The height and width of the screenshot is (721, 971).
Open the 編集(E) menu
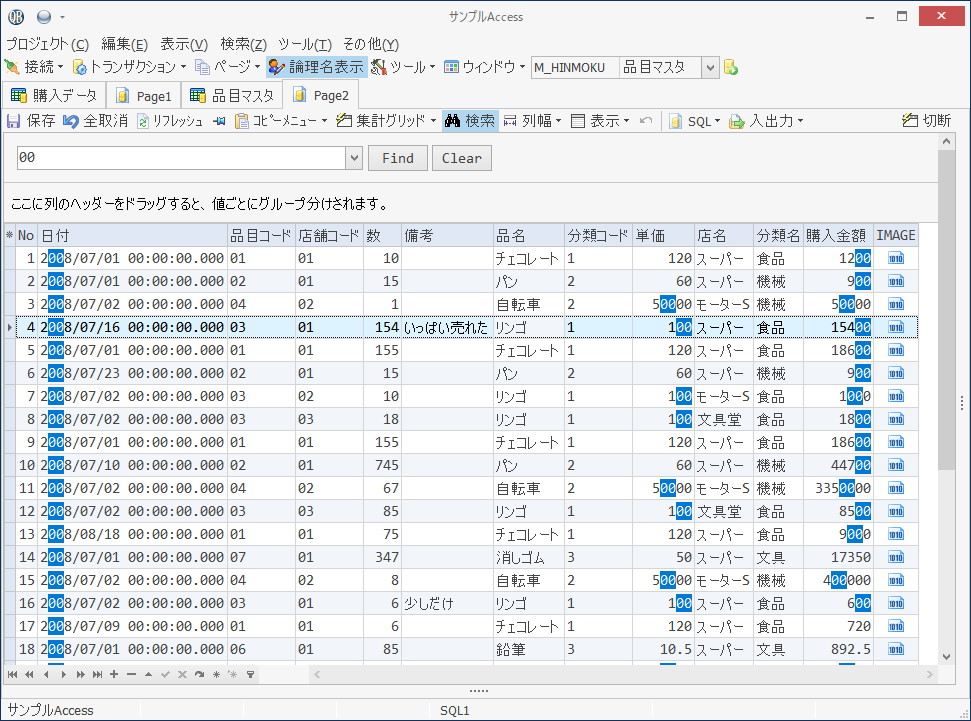124,44
